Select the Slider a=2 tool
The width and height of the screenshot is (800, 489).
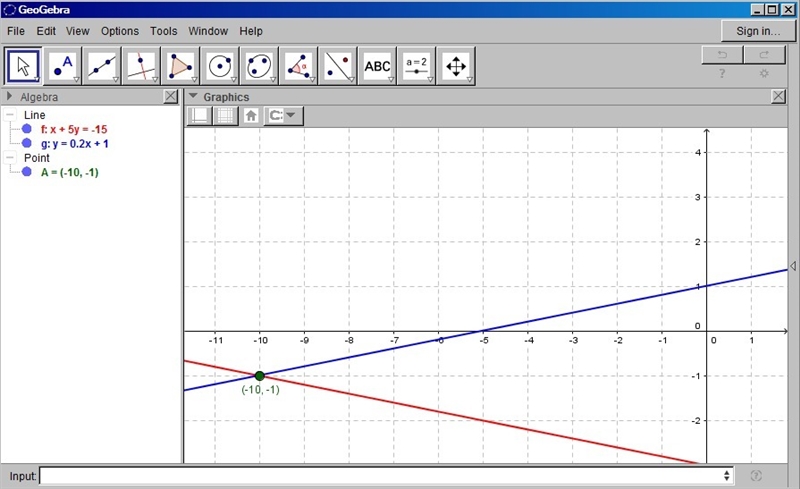point(417,66)
